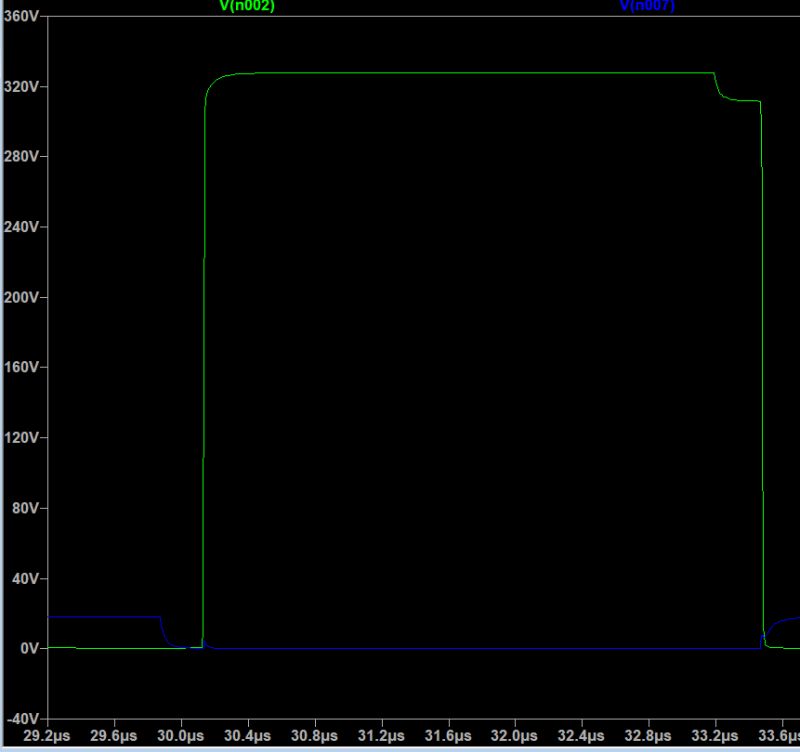Screen dimensions: 800x752
Task: Click the 29.6µs time axis label
Action: click(114, 736)
